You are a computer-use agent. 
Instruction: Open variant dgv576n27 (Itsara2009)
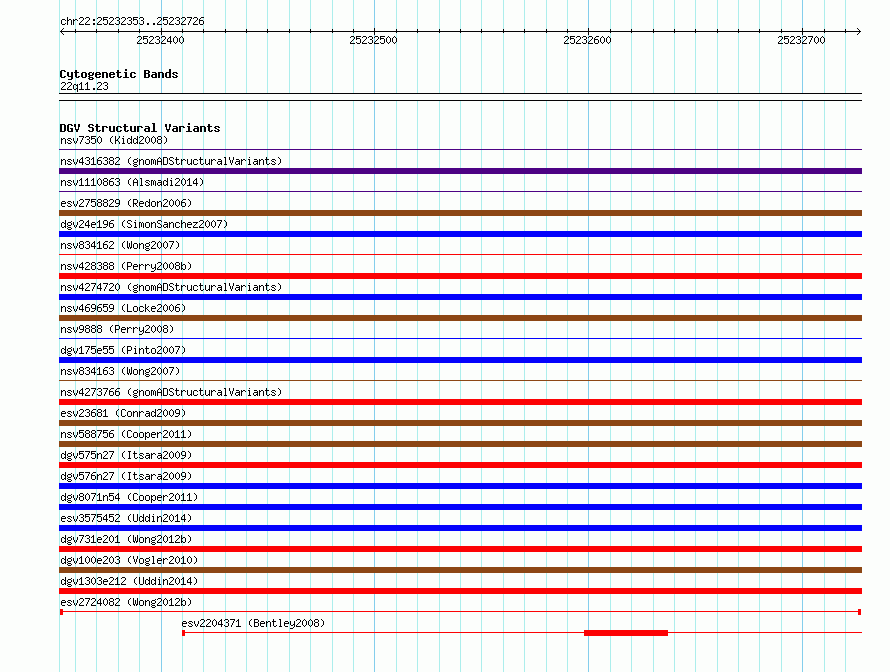tap(126, 476)
